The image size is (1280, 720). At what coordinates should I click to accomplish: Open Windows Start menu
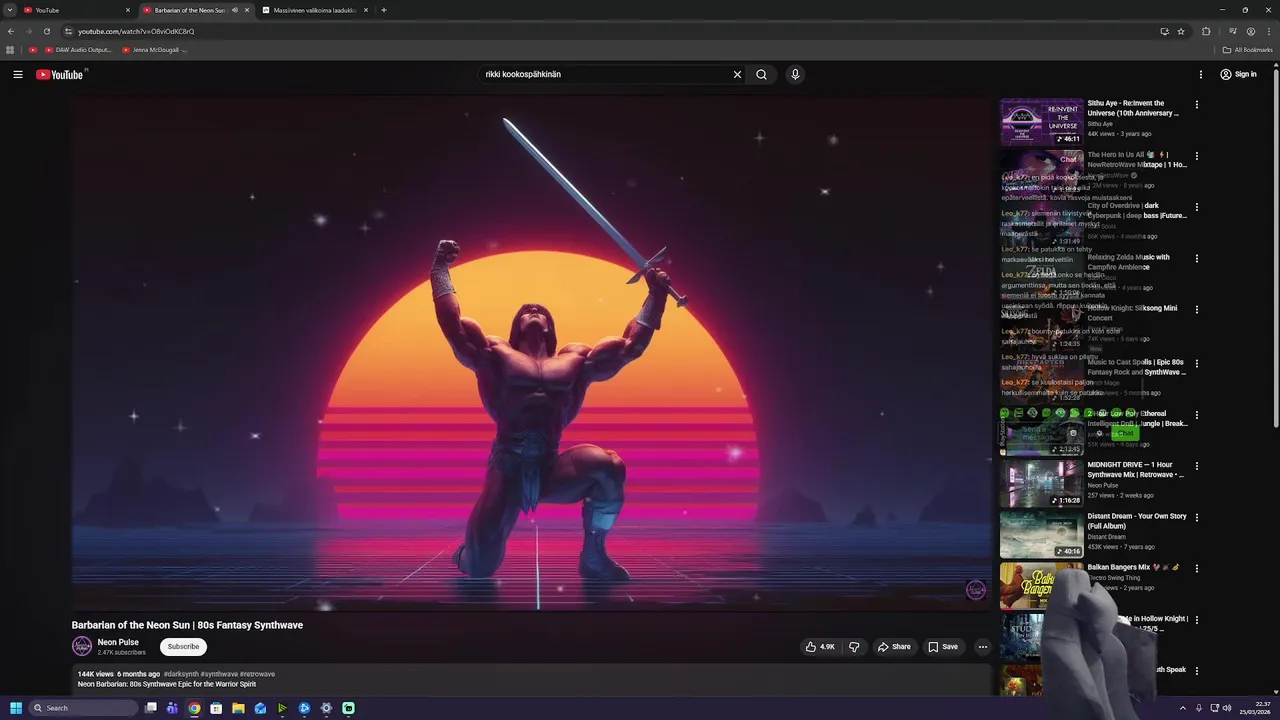pyautogui.click(x=15, y=708)
